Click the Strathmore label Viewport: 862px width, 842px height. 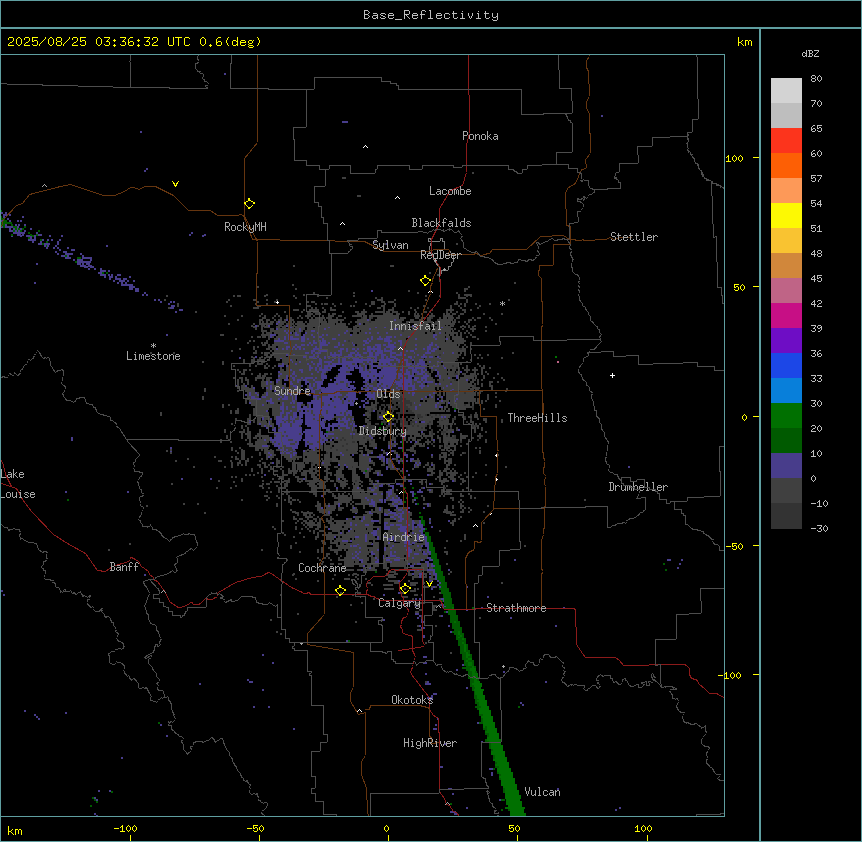(516, 608)
